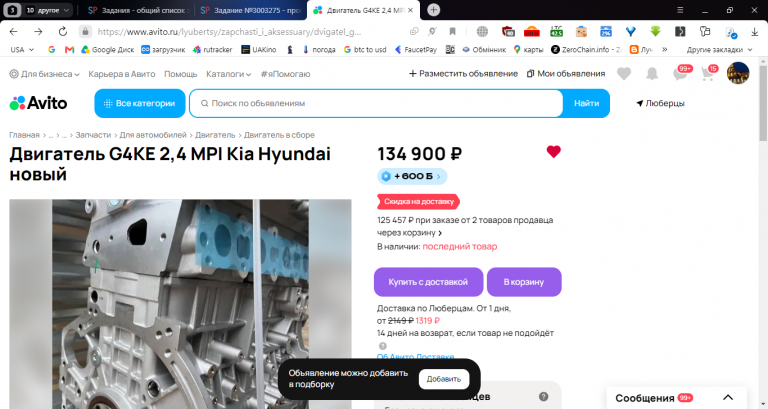Open Avito notifications bell icon
Screen dimensions: 768x409
point(651,74)
